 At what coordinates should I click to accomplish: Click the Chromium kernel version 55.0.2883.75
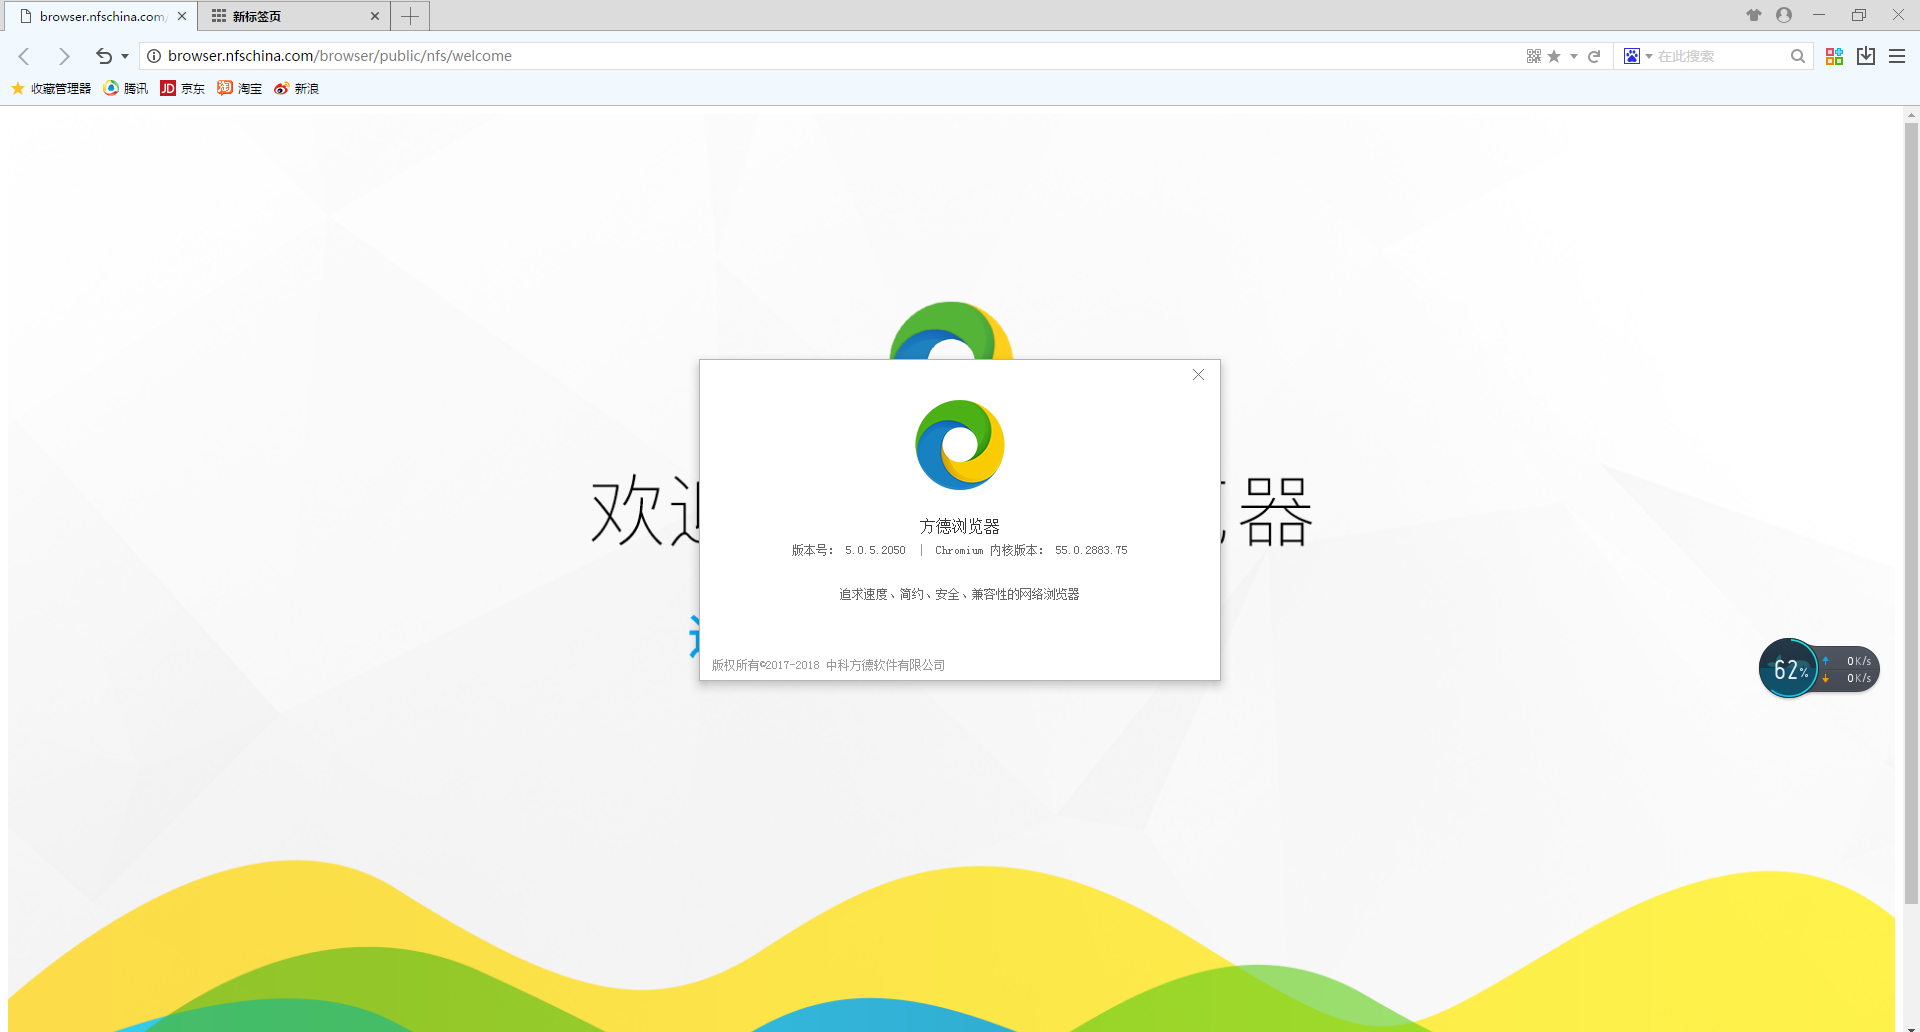[1091, 550]
